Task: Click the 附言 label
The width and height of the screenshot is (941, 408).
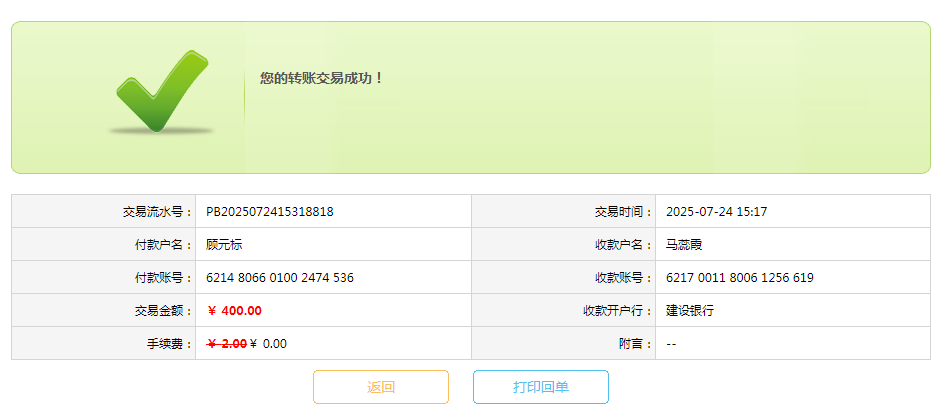Action: click(x=634, y=344)
